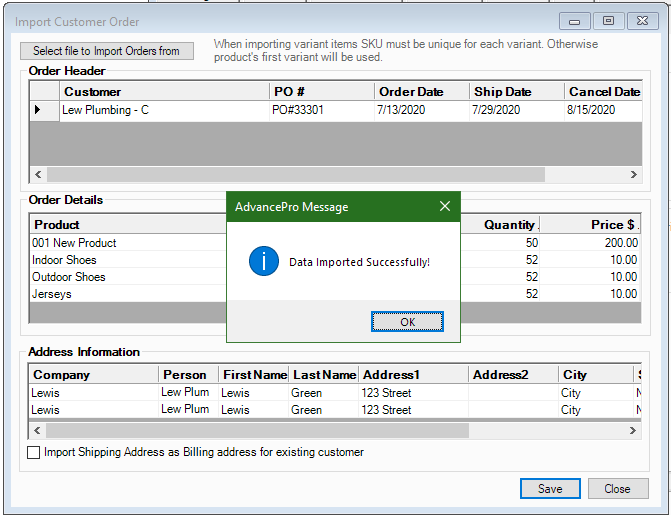
Task: Close the AdvancePro Message popup with X
Action: point(445,207)
